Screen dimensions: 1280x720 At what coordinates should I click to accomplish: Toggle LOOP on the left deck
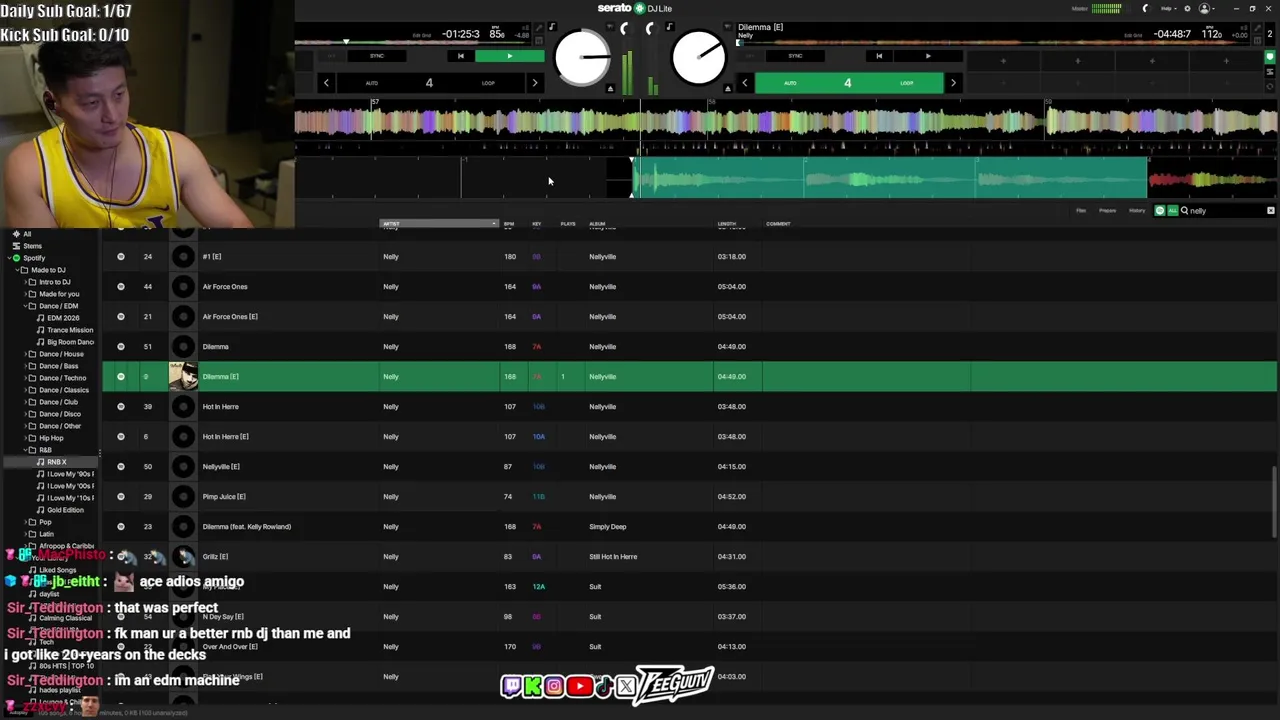[x=488, y=83]
